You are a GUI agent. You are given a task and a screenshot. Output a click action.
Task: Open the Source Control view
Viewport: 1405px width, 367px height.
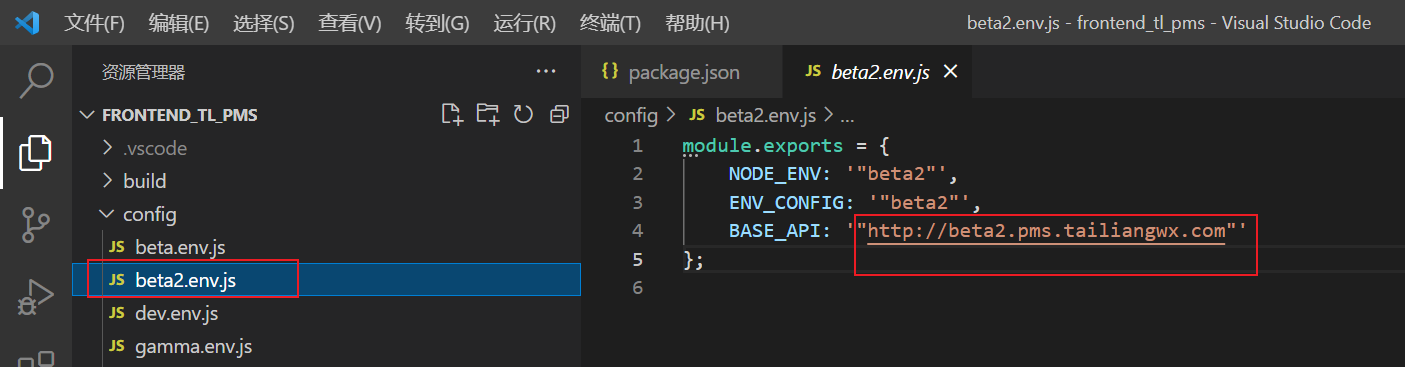pyautogui.click(x=36, y=226)
